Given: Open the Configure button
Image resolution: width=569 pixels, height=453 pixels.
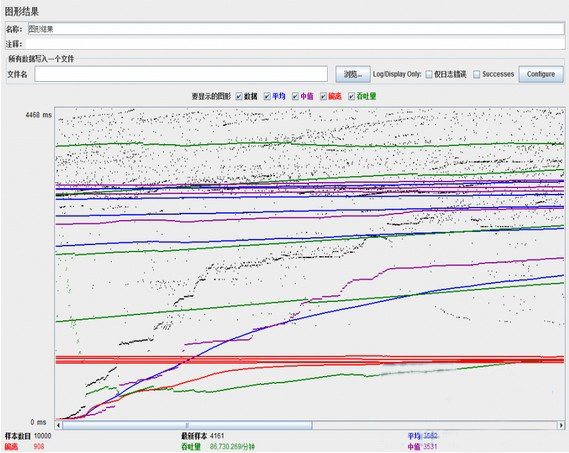Looking at the screenshot, I should click(x=541, y=74).
